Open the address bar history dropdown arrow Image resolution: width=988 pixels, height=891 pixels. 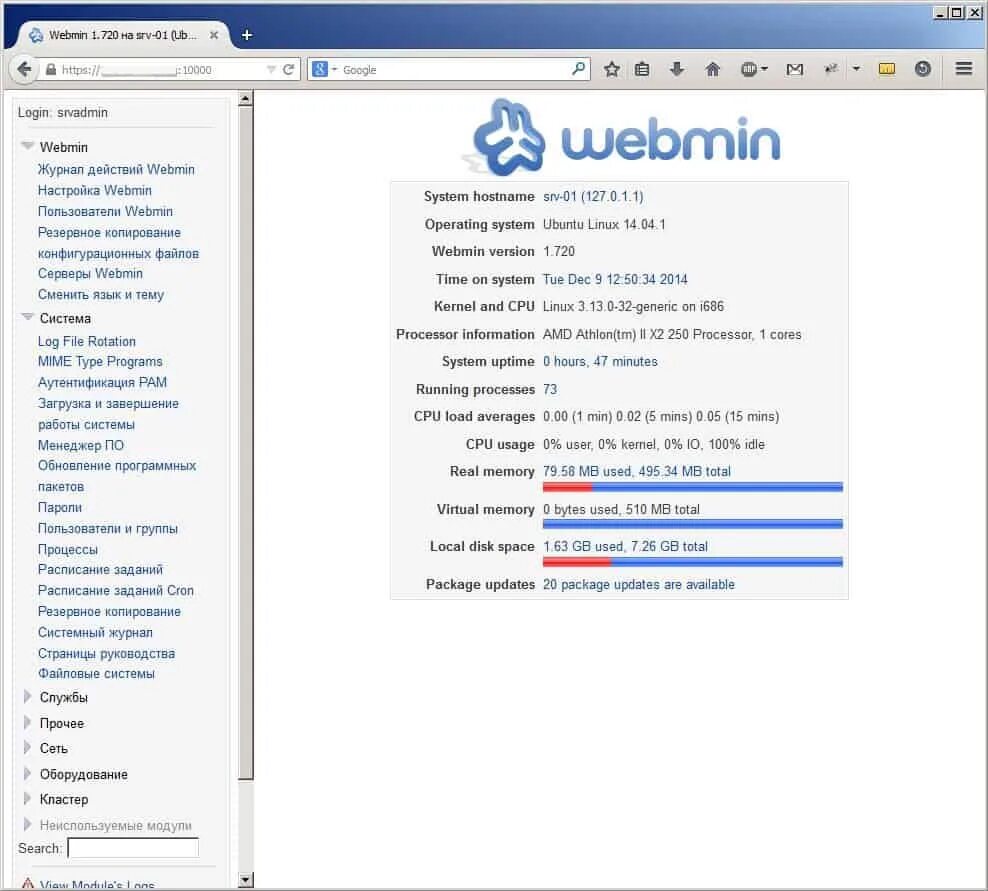(271, 69)
